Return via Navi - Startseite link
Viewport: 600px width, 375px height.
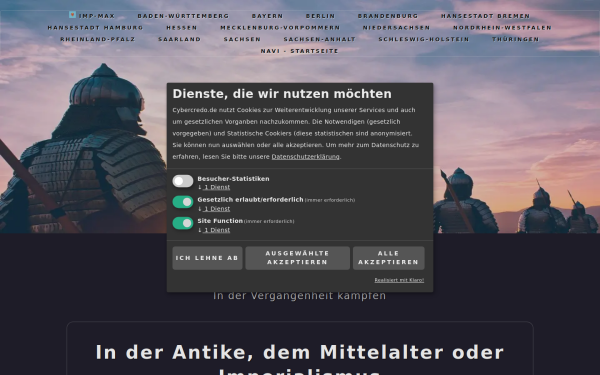(300, 51)
